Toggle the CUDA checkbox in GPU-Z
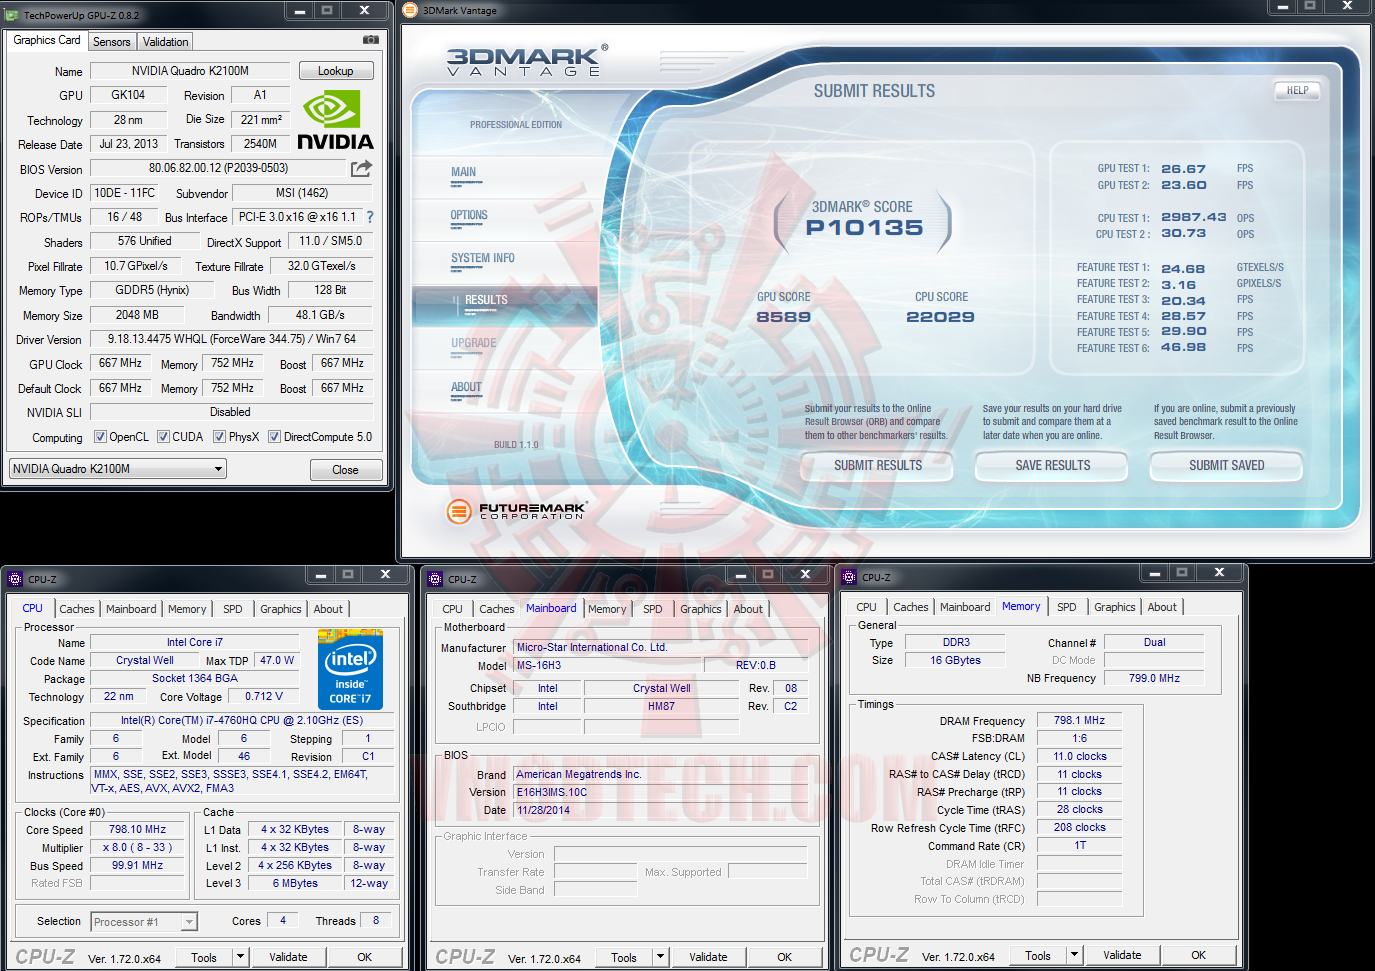Viewport: 1375px width, 971px height. click(x=163, y=437)
